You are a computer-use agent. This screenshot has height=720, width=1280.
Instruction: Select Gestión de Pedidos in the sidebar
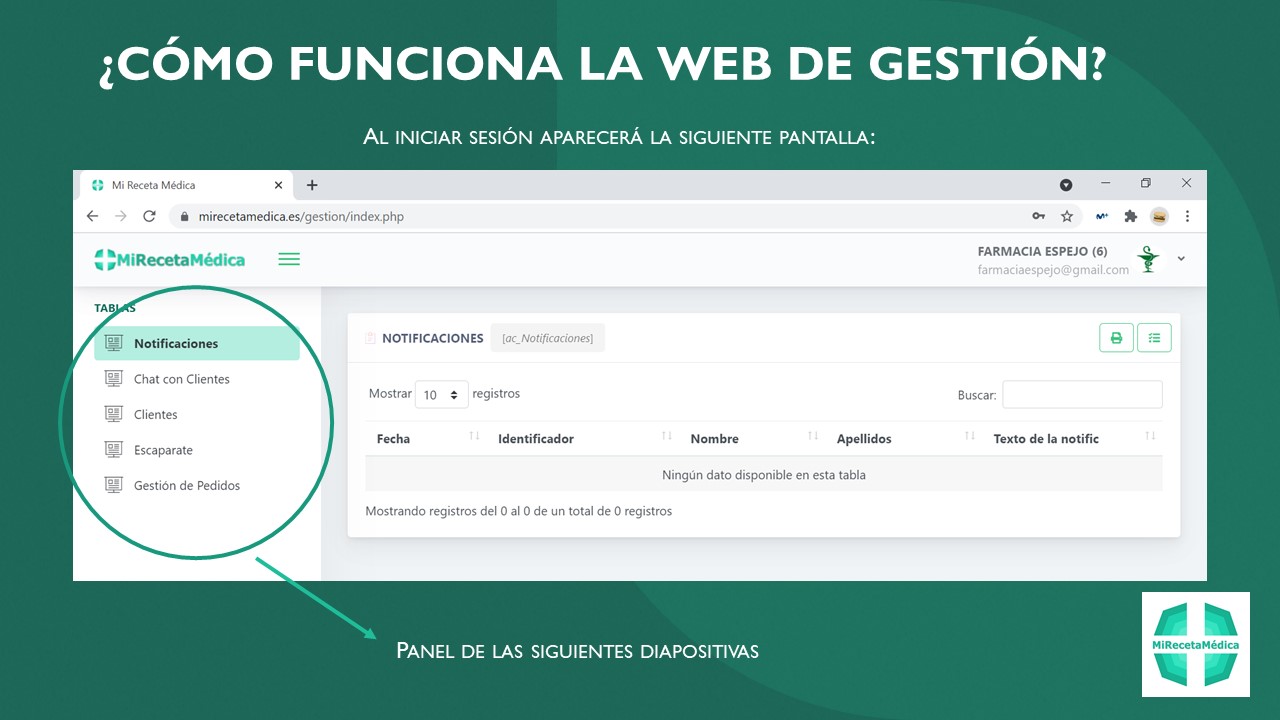click(x=186, y=486)
